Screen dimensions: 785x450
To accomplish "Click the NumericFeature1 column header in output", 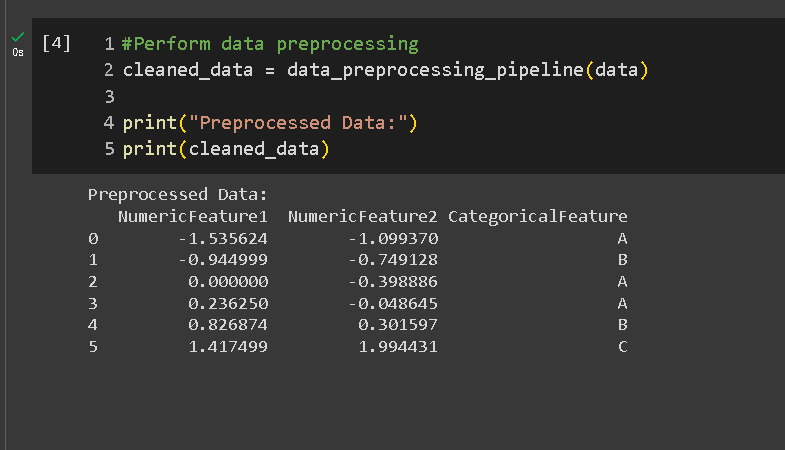I will click(193, 216).
